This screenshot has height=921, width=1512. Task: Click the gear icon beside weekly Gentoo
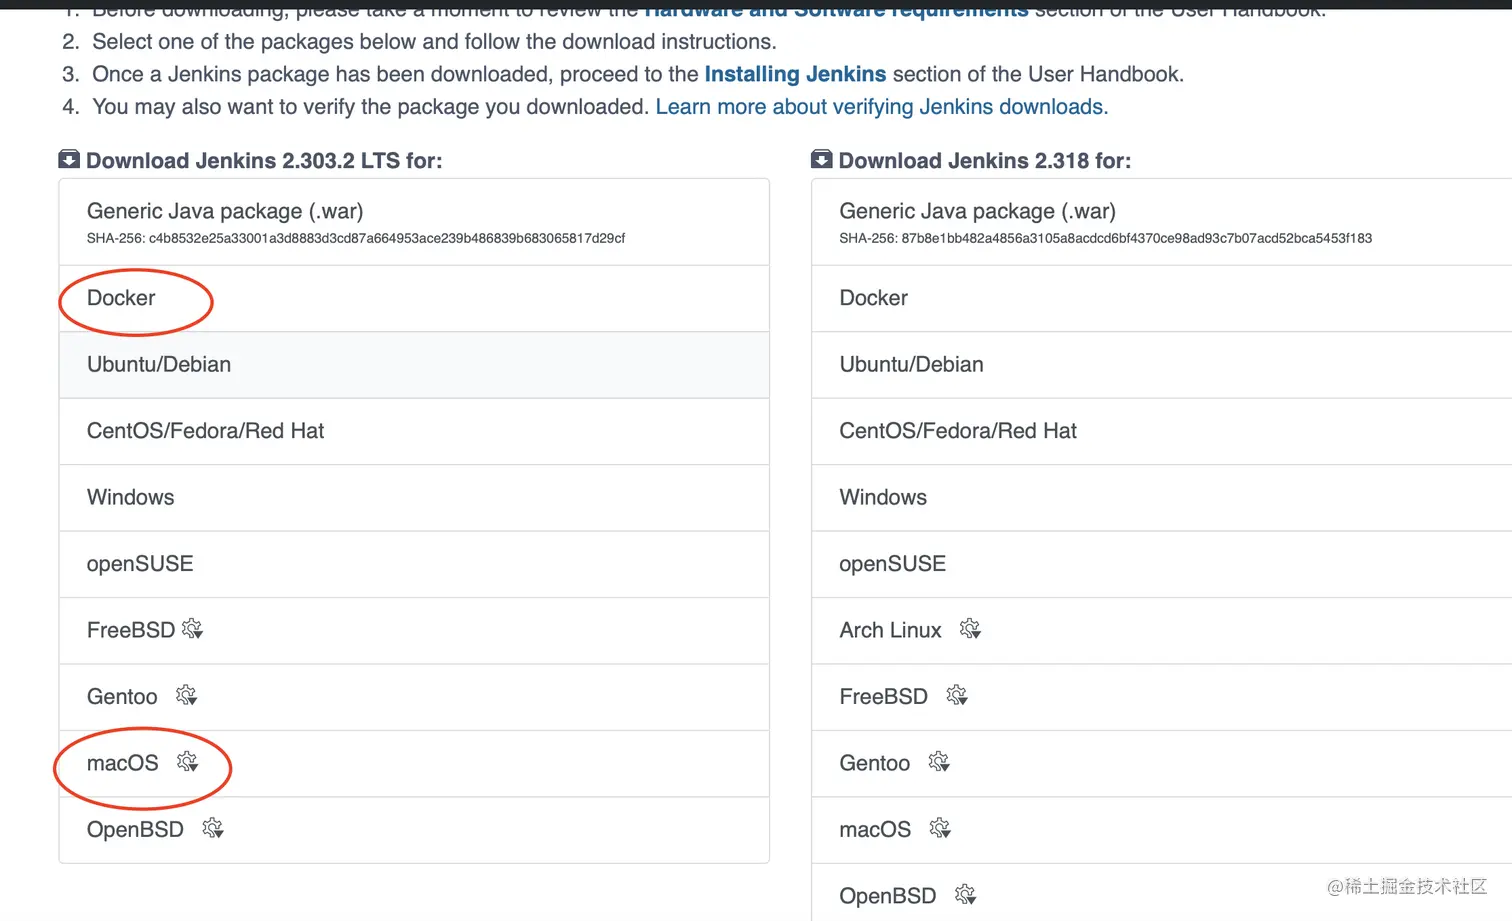[939, 762]
